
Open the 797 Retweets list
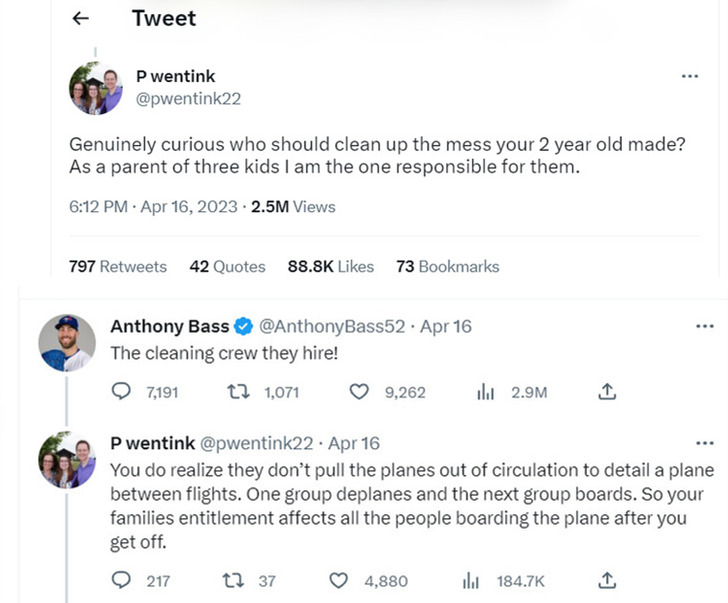tap(118, 266)
